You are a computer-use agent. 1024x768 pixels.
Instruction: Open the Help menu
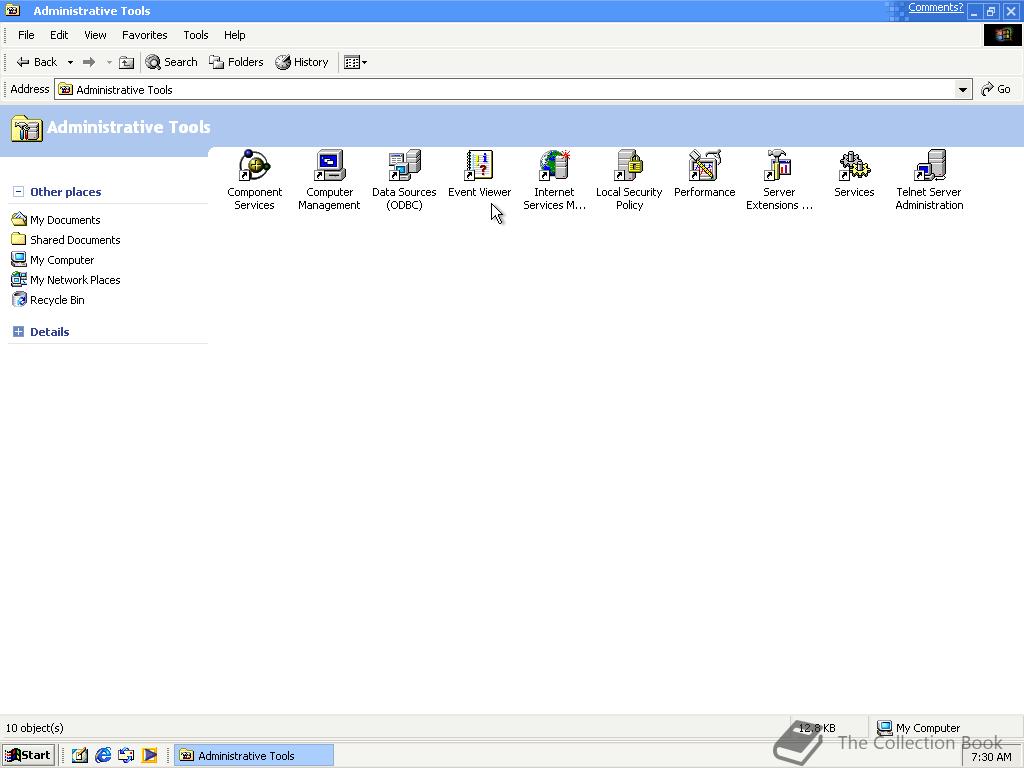(x=234, y=35)
